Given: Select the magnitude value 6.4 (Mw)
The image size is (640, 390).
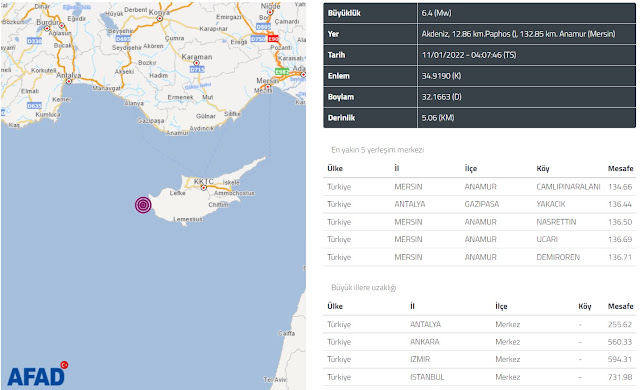Looking at the screenshot, I should click(x=437, y=13).
